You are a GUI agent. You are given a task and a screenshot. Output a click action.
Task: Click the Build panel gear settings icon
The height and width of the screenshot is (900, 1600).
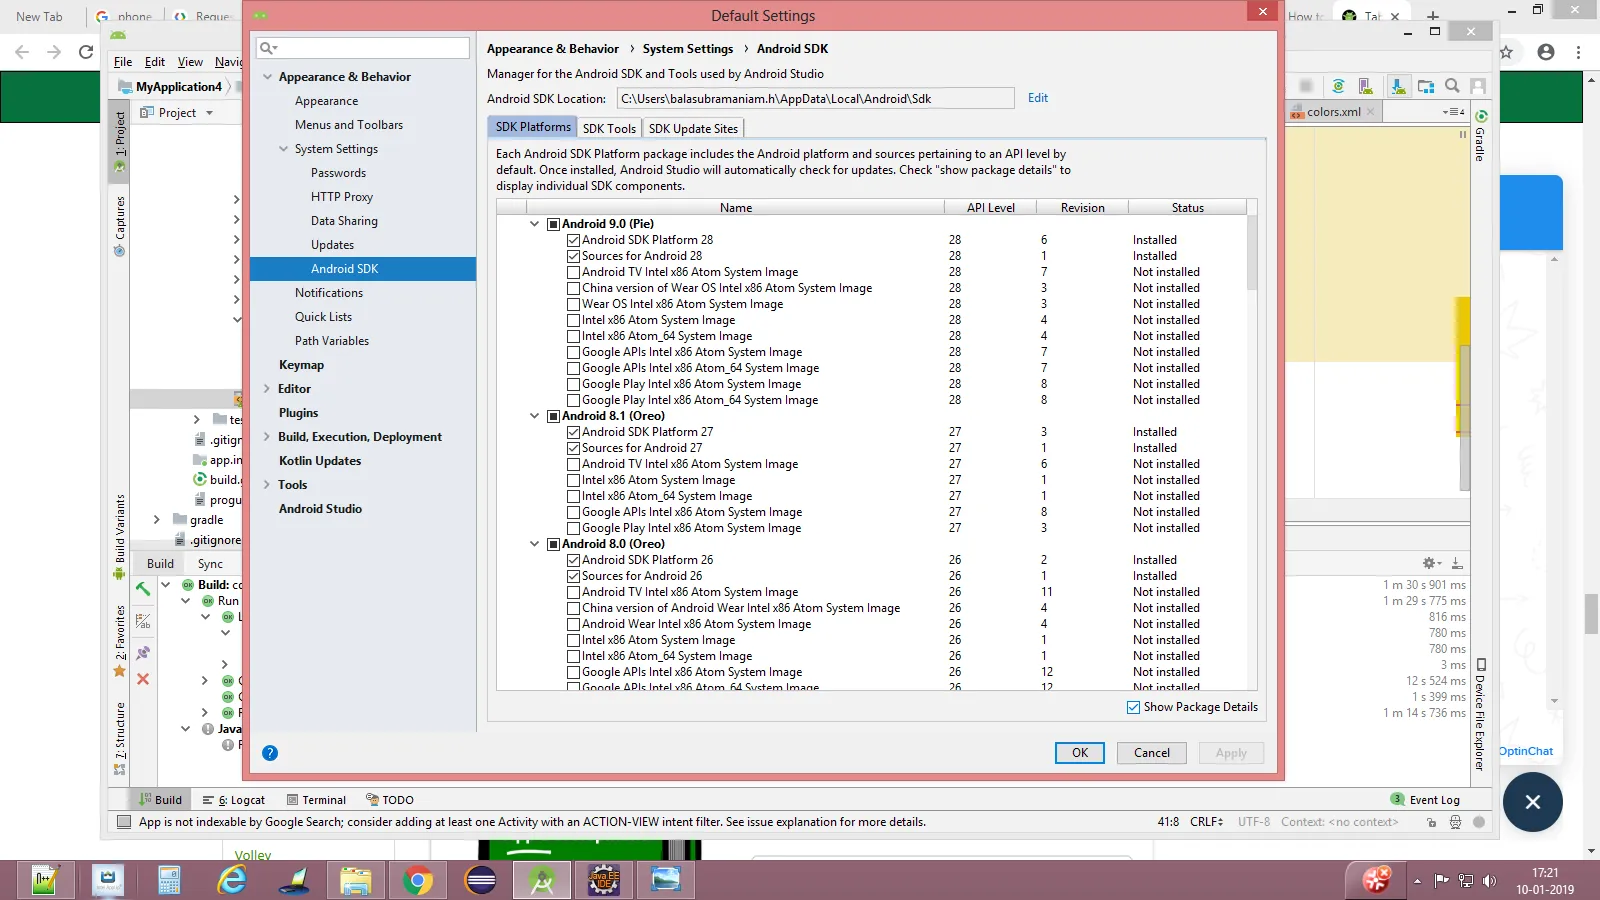[1431, 563]
